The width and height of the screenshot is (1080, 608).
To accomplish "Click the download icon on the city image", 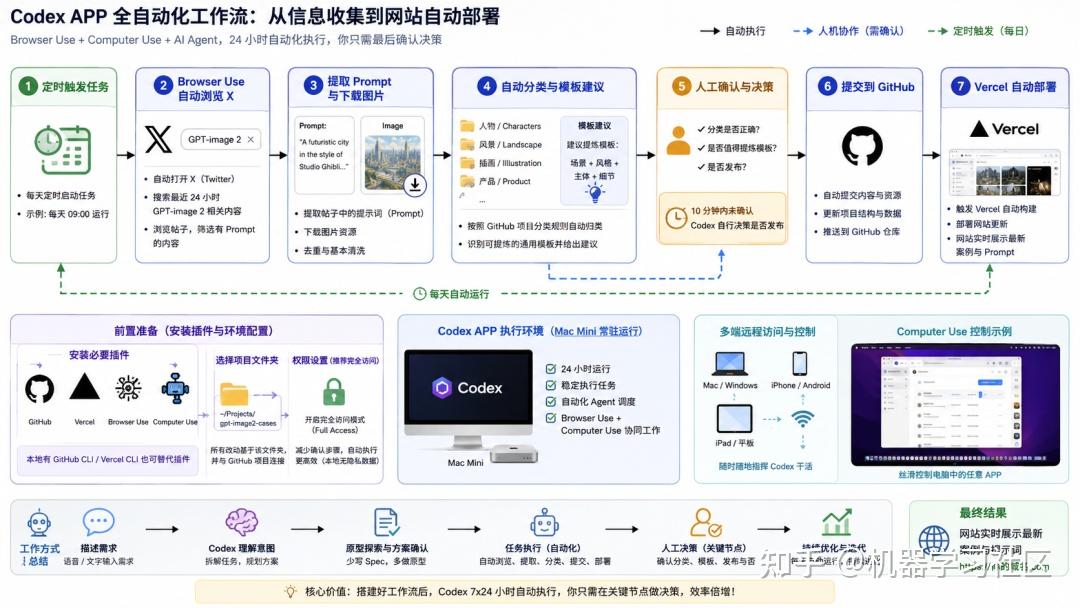I will click(415, 185).
